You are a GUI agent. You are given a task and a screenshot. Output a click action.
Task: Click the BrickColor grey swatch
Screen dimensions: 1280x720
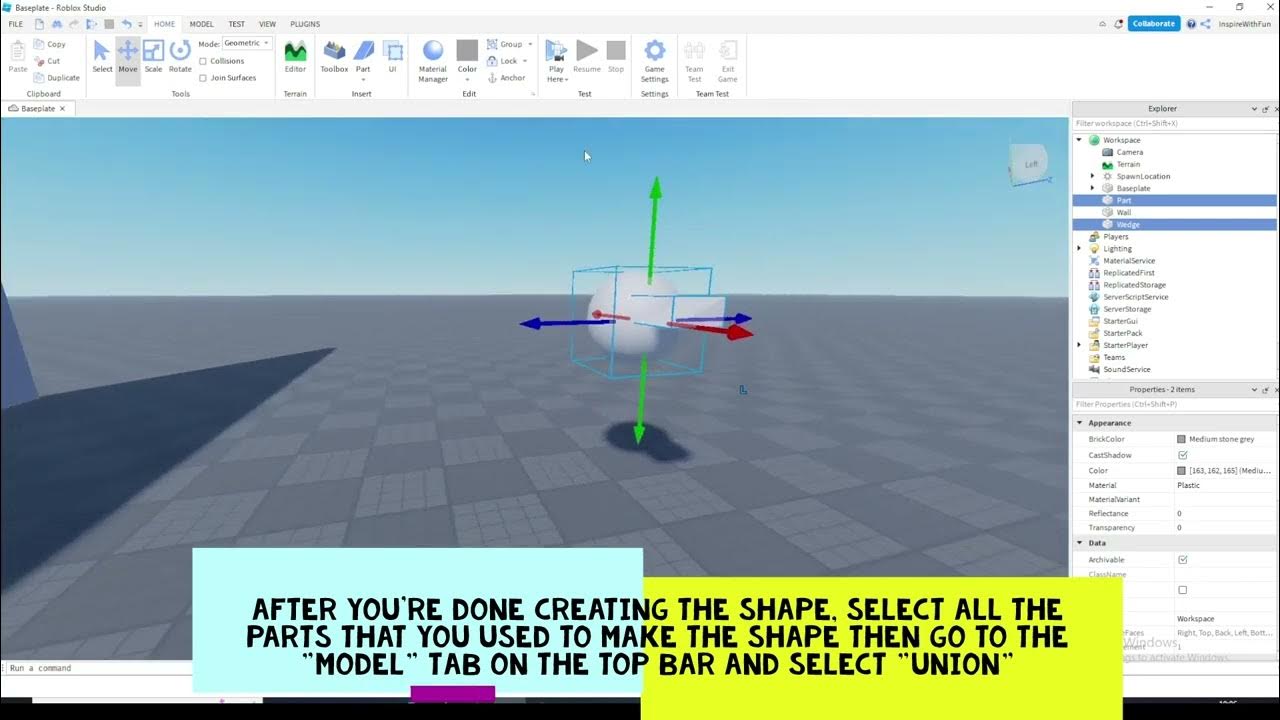[x=1182, y=439]
